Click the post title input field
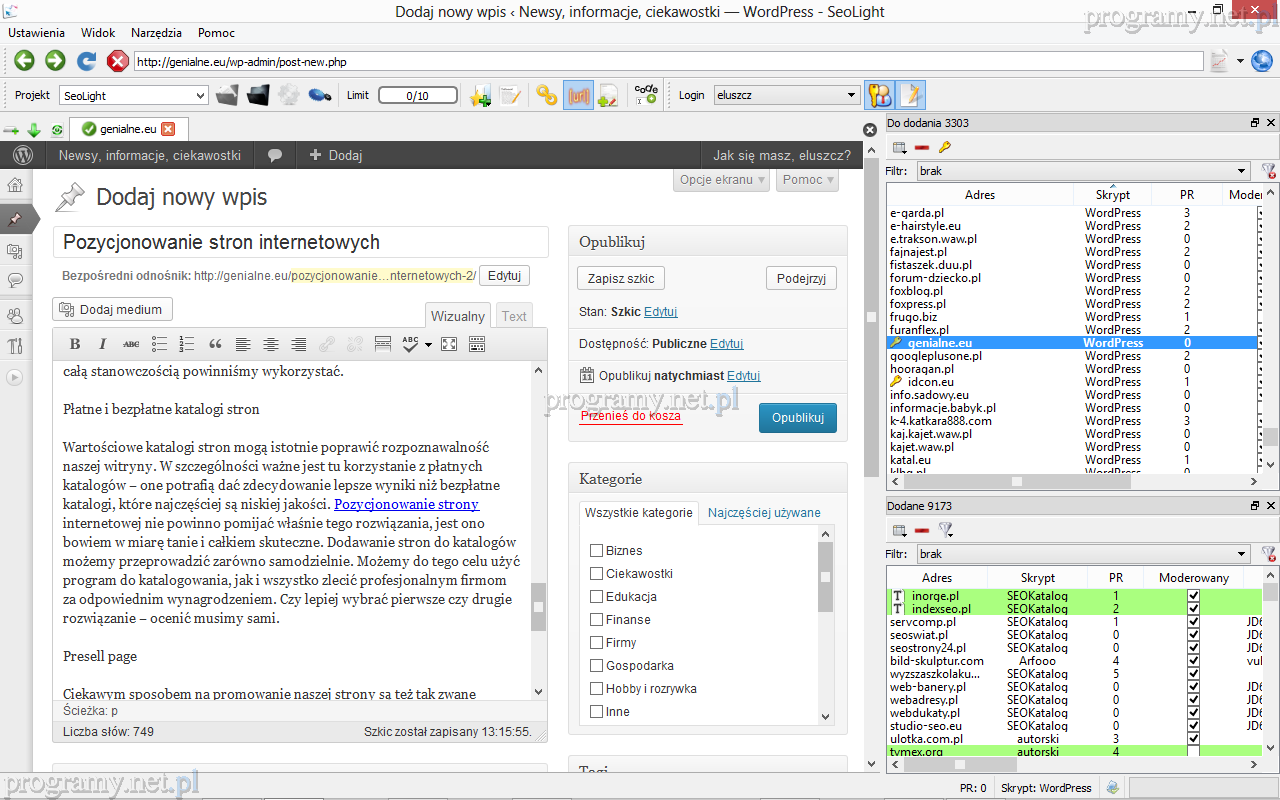Image resolution: width=1280 pixels, height=800 pixels. [300, 242]
